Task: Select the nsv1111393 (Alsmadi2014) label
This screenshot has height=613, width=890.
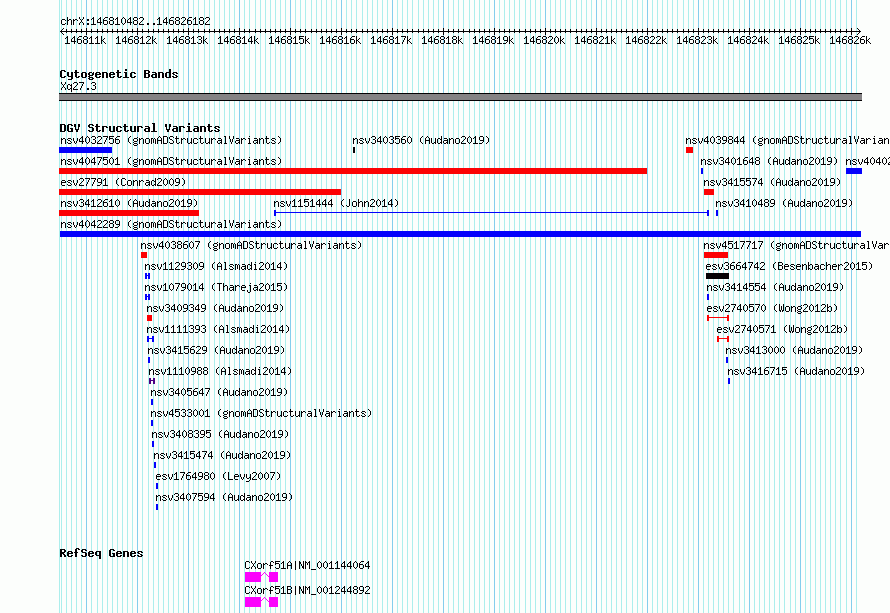Action: pos(218,329)
